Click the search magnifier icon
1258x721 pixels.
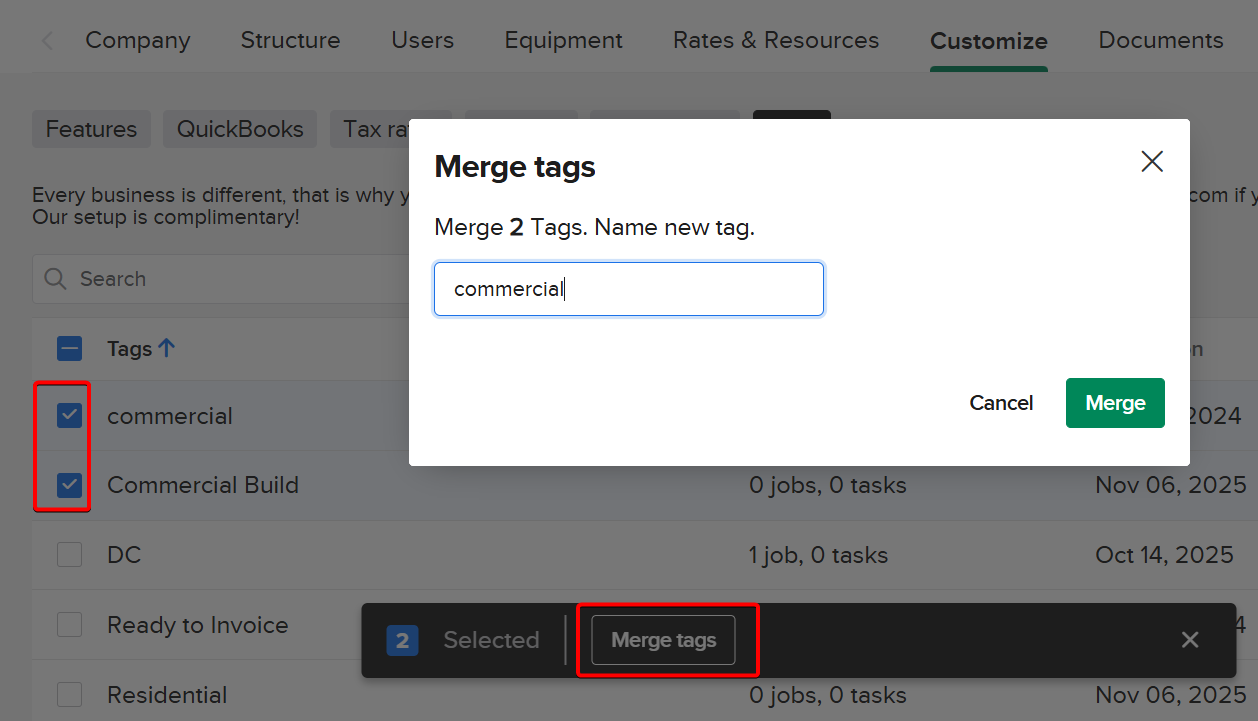coord(56,279)
